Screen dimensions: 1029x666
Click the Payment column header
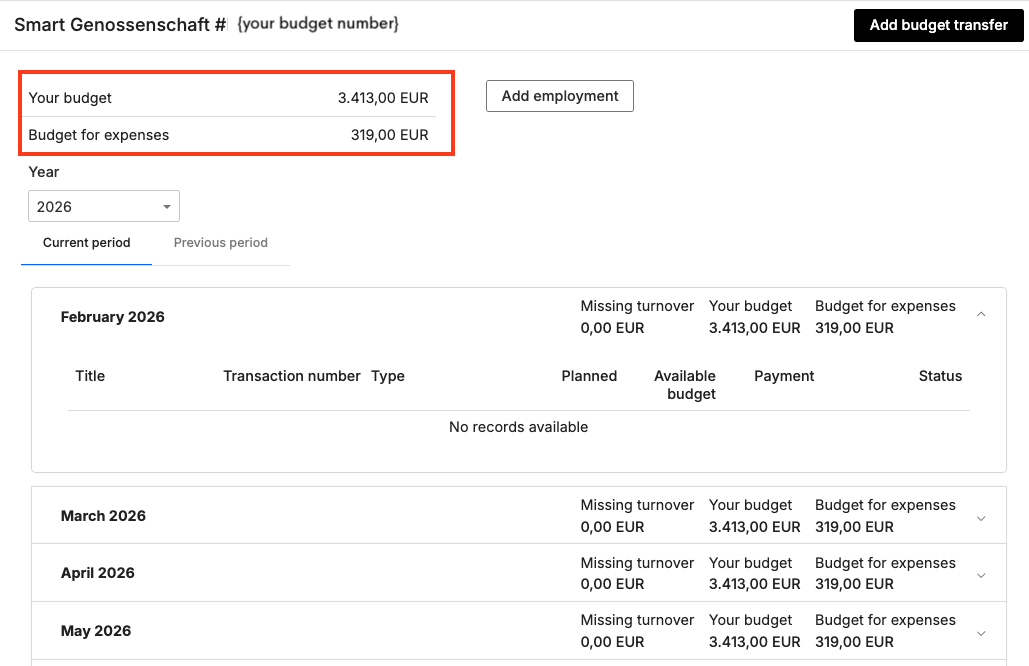(784, 377)
